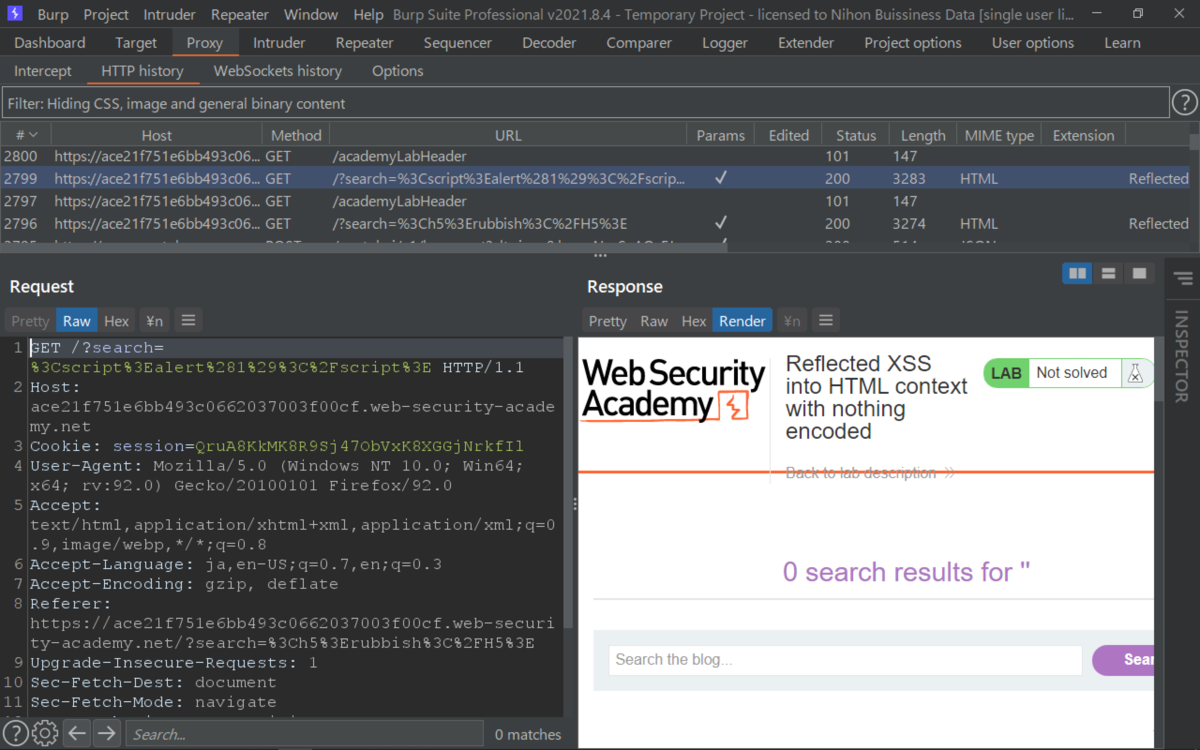The height and width of the screenshot is (750, 1200).
Task: Open the Extender tab
Action: coord(806,43)
